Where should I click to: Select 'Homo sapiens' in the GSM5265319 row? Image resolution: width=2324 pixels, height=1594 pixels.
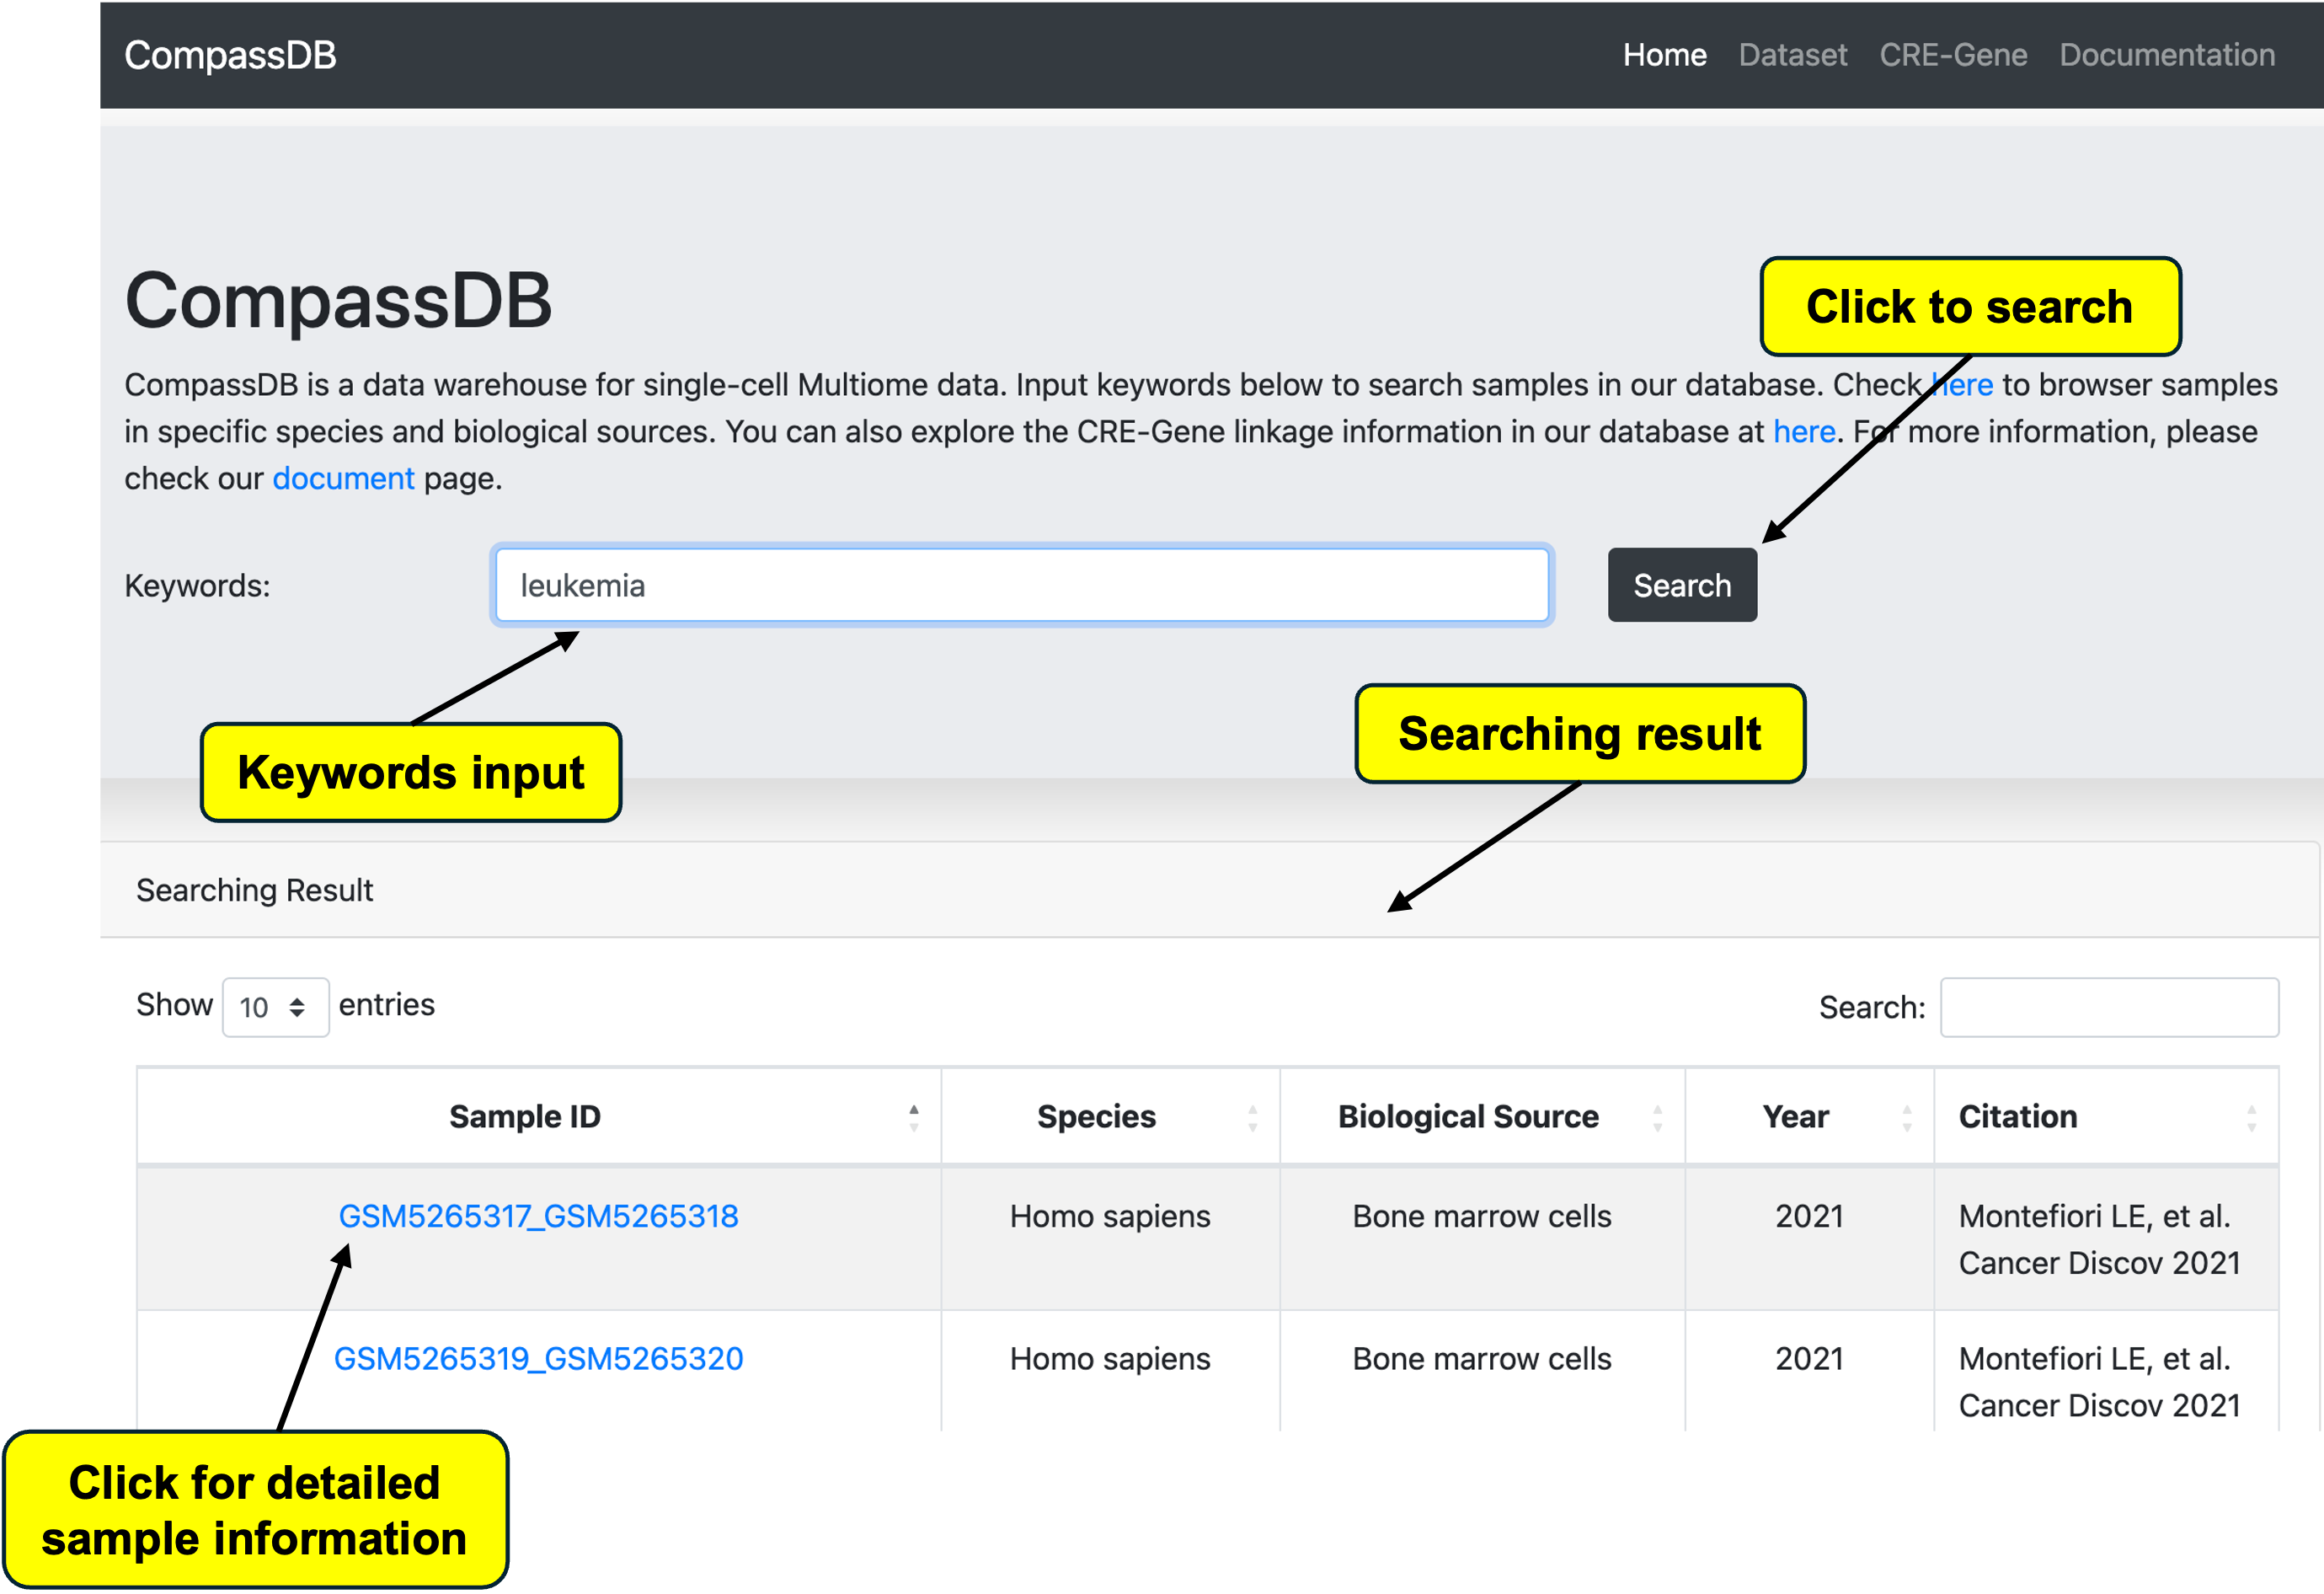[x=1110, y=1359]
